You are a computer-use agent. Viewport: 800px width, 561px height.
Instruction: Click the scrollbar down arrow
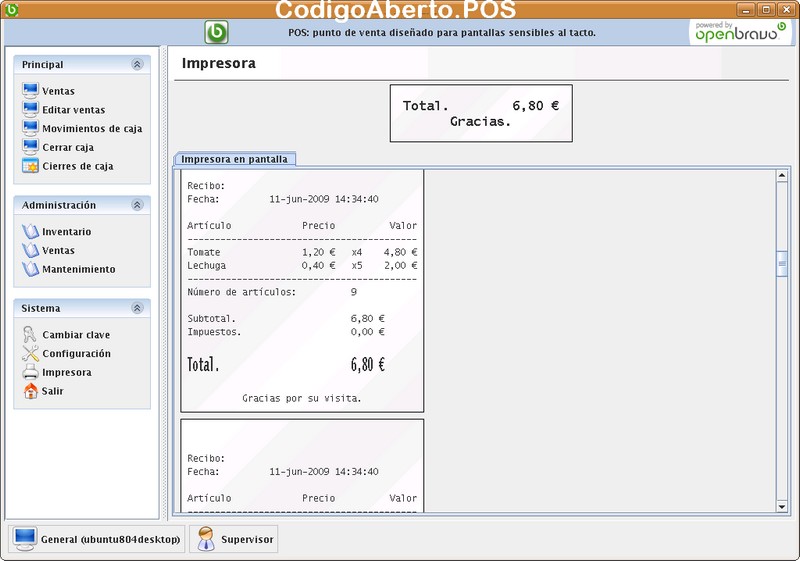click(x=782, y=506)
